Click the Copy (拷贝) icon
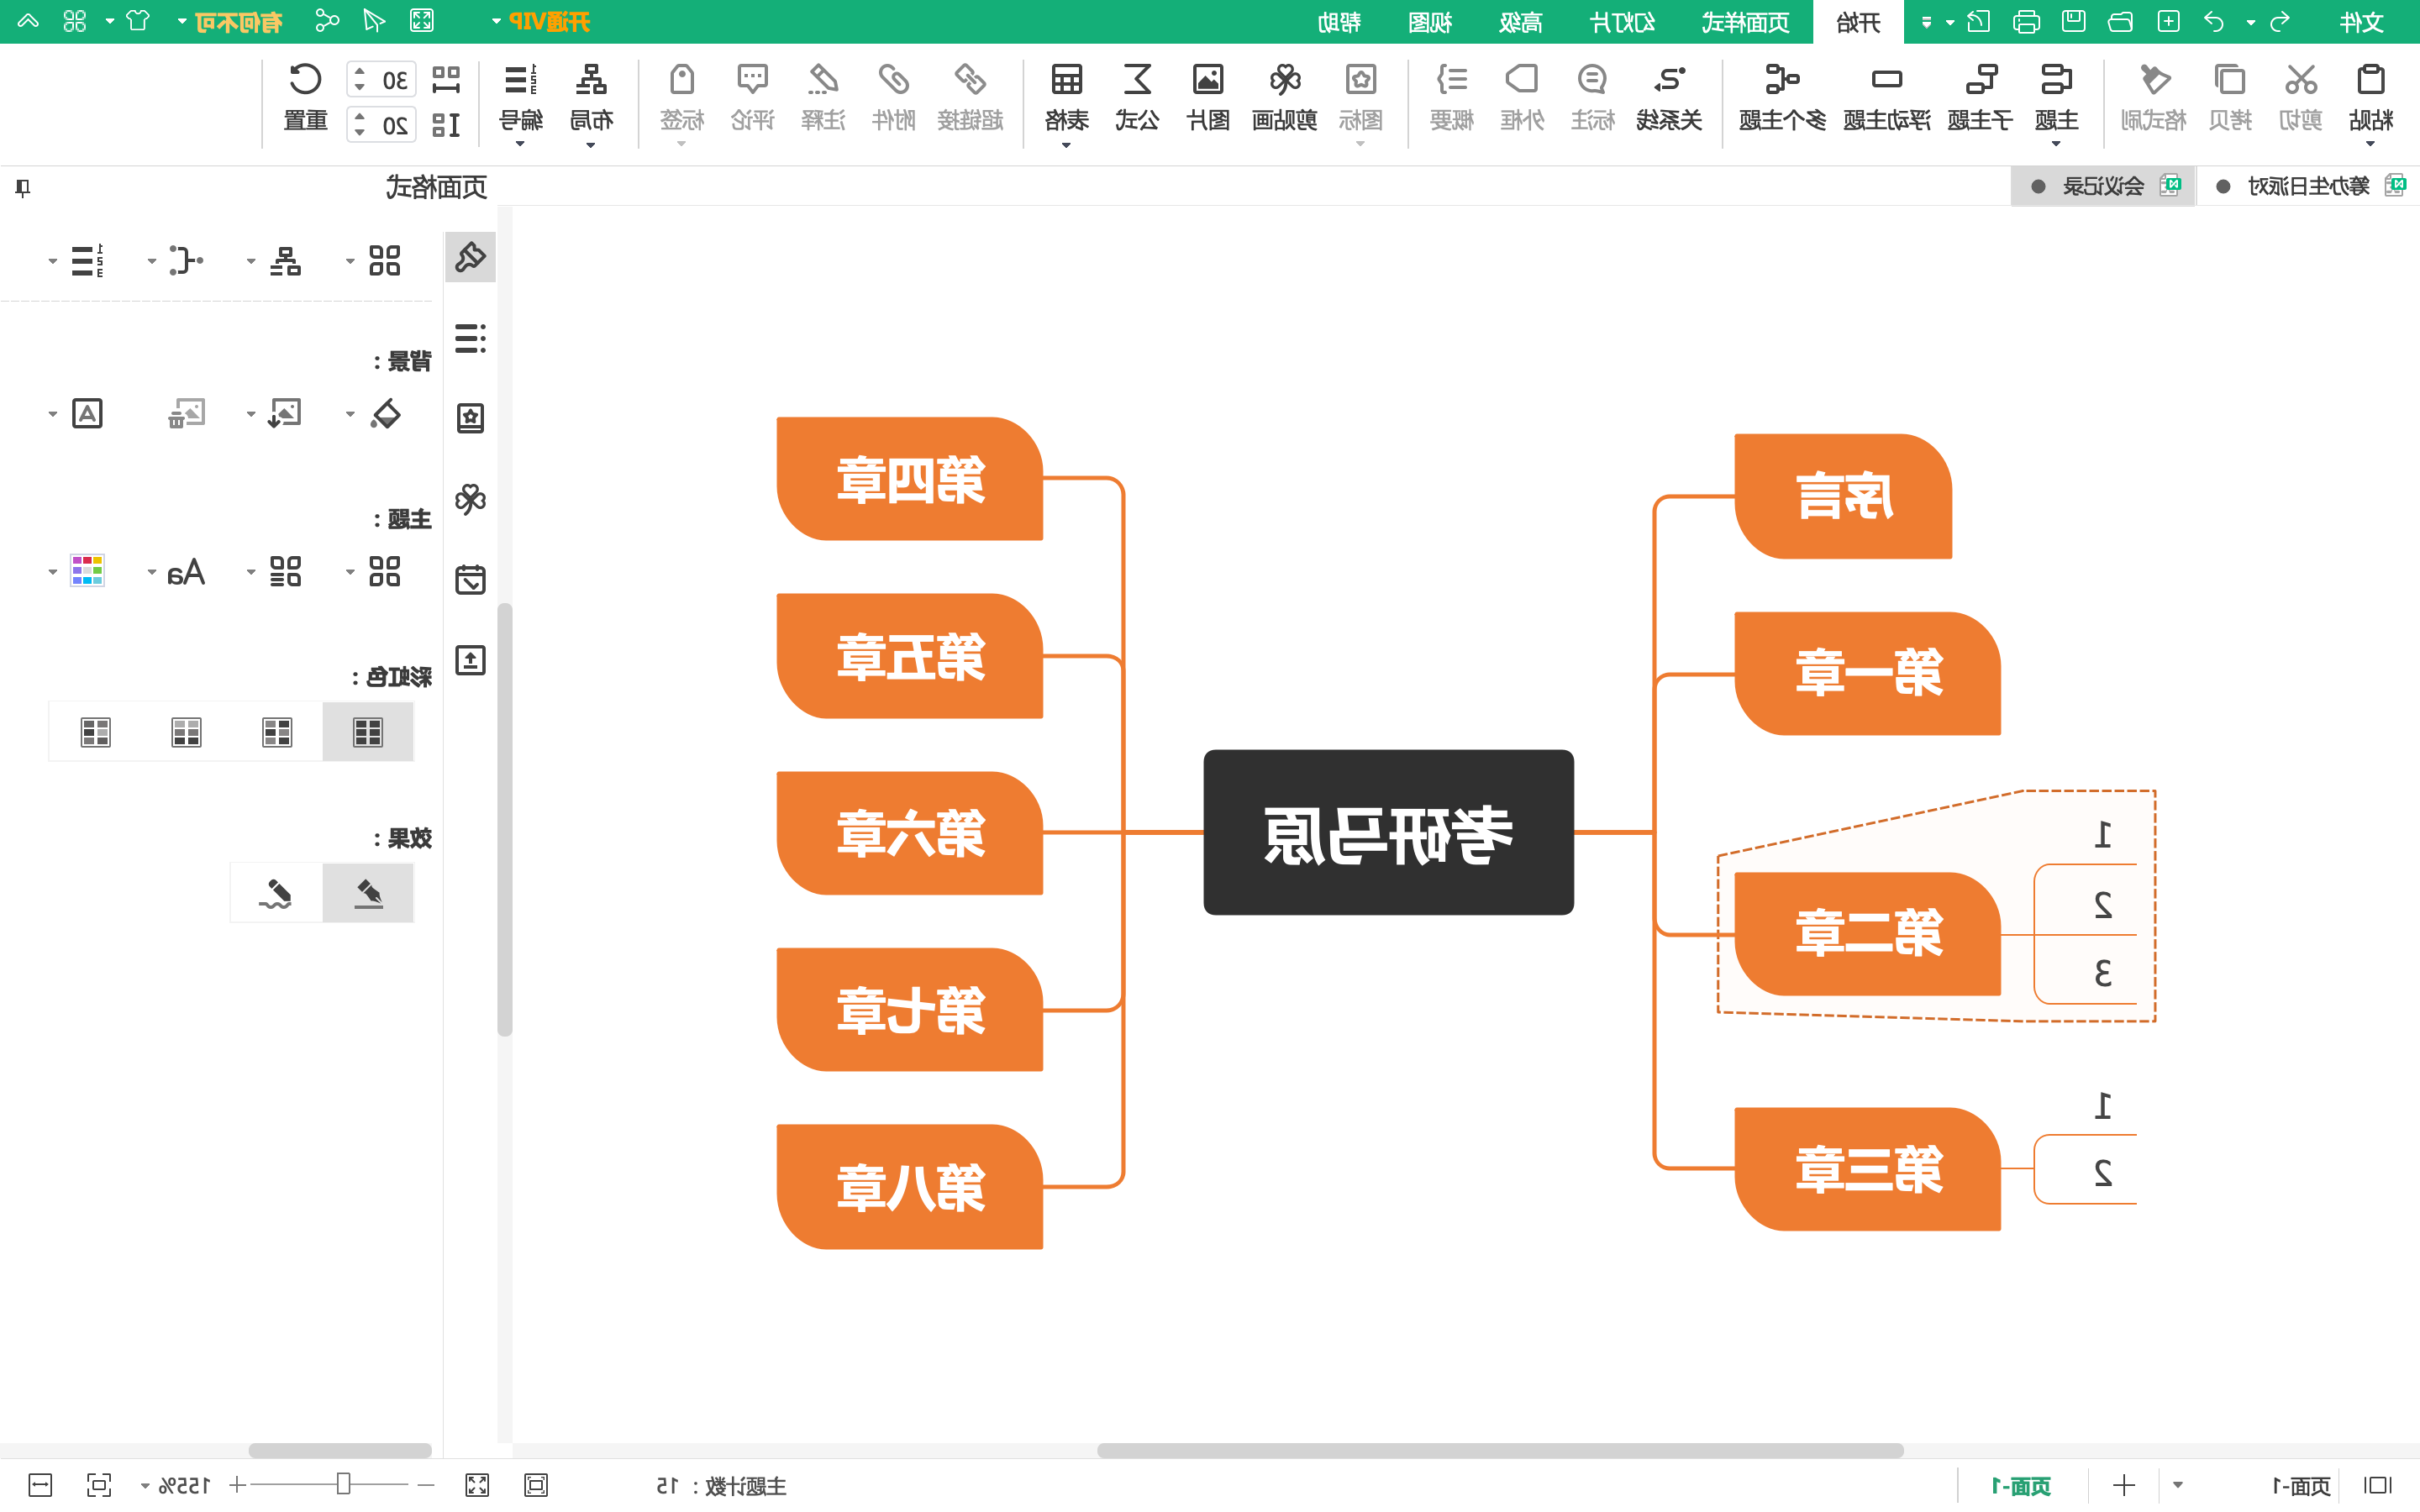 point(2229,80)
